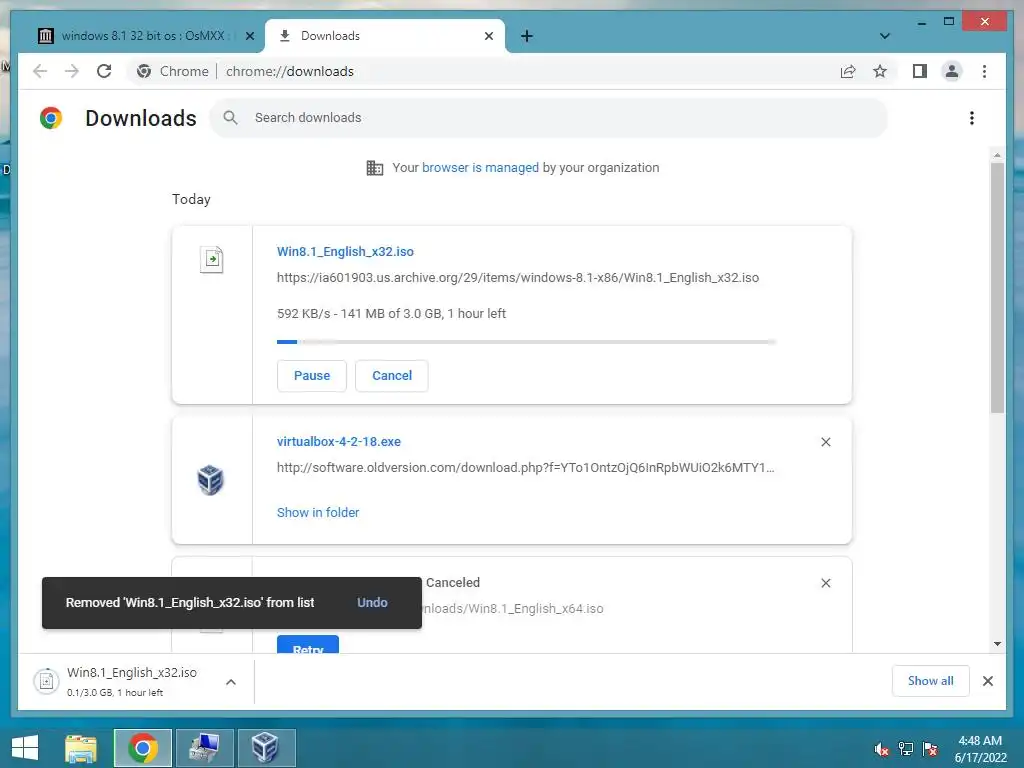Close the download shelf bar
Viewport: 1024px width, 768px height.
pyautogui.click(x=987, y=681)
